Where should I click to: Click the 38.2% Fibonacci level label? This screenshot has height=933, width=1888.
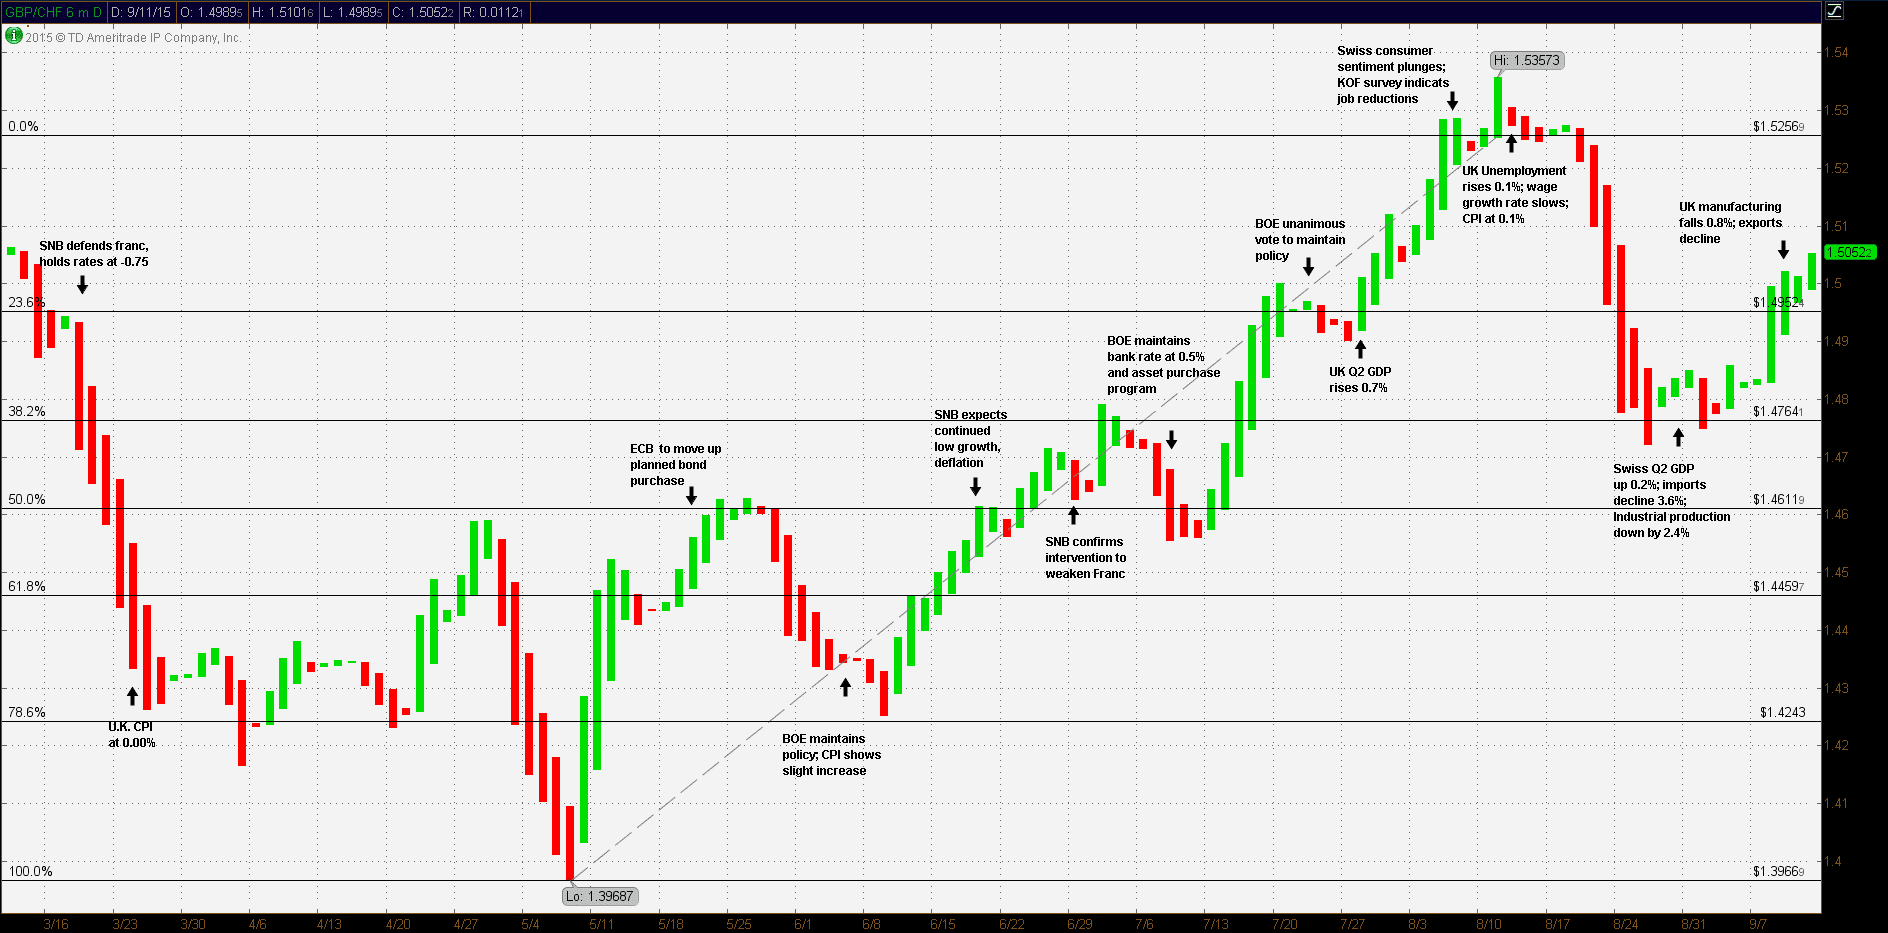tap(27, 411)
